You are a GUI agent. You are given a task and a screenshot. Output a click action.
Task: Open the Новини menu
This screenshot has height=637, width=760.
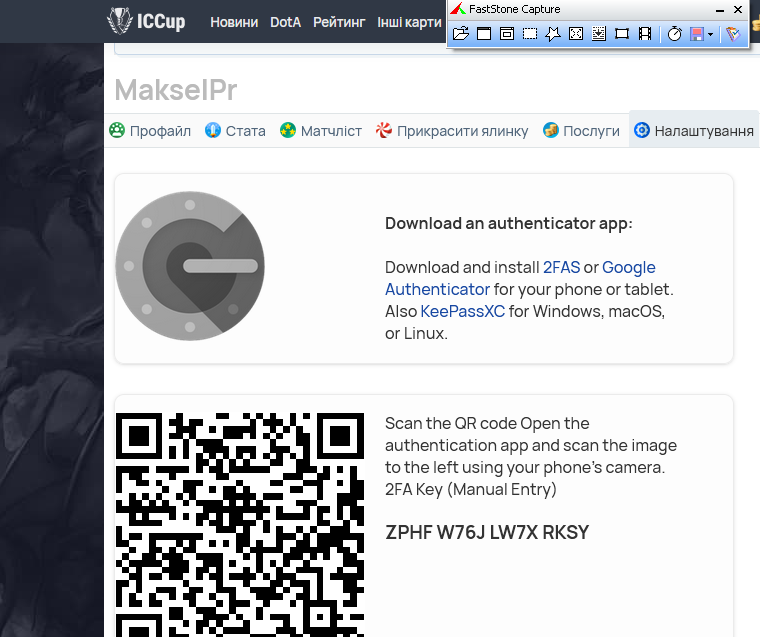click(234, 22)
